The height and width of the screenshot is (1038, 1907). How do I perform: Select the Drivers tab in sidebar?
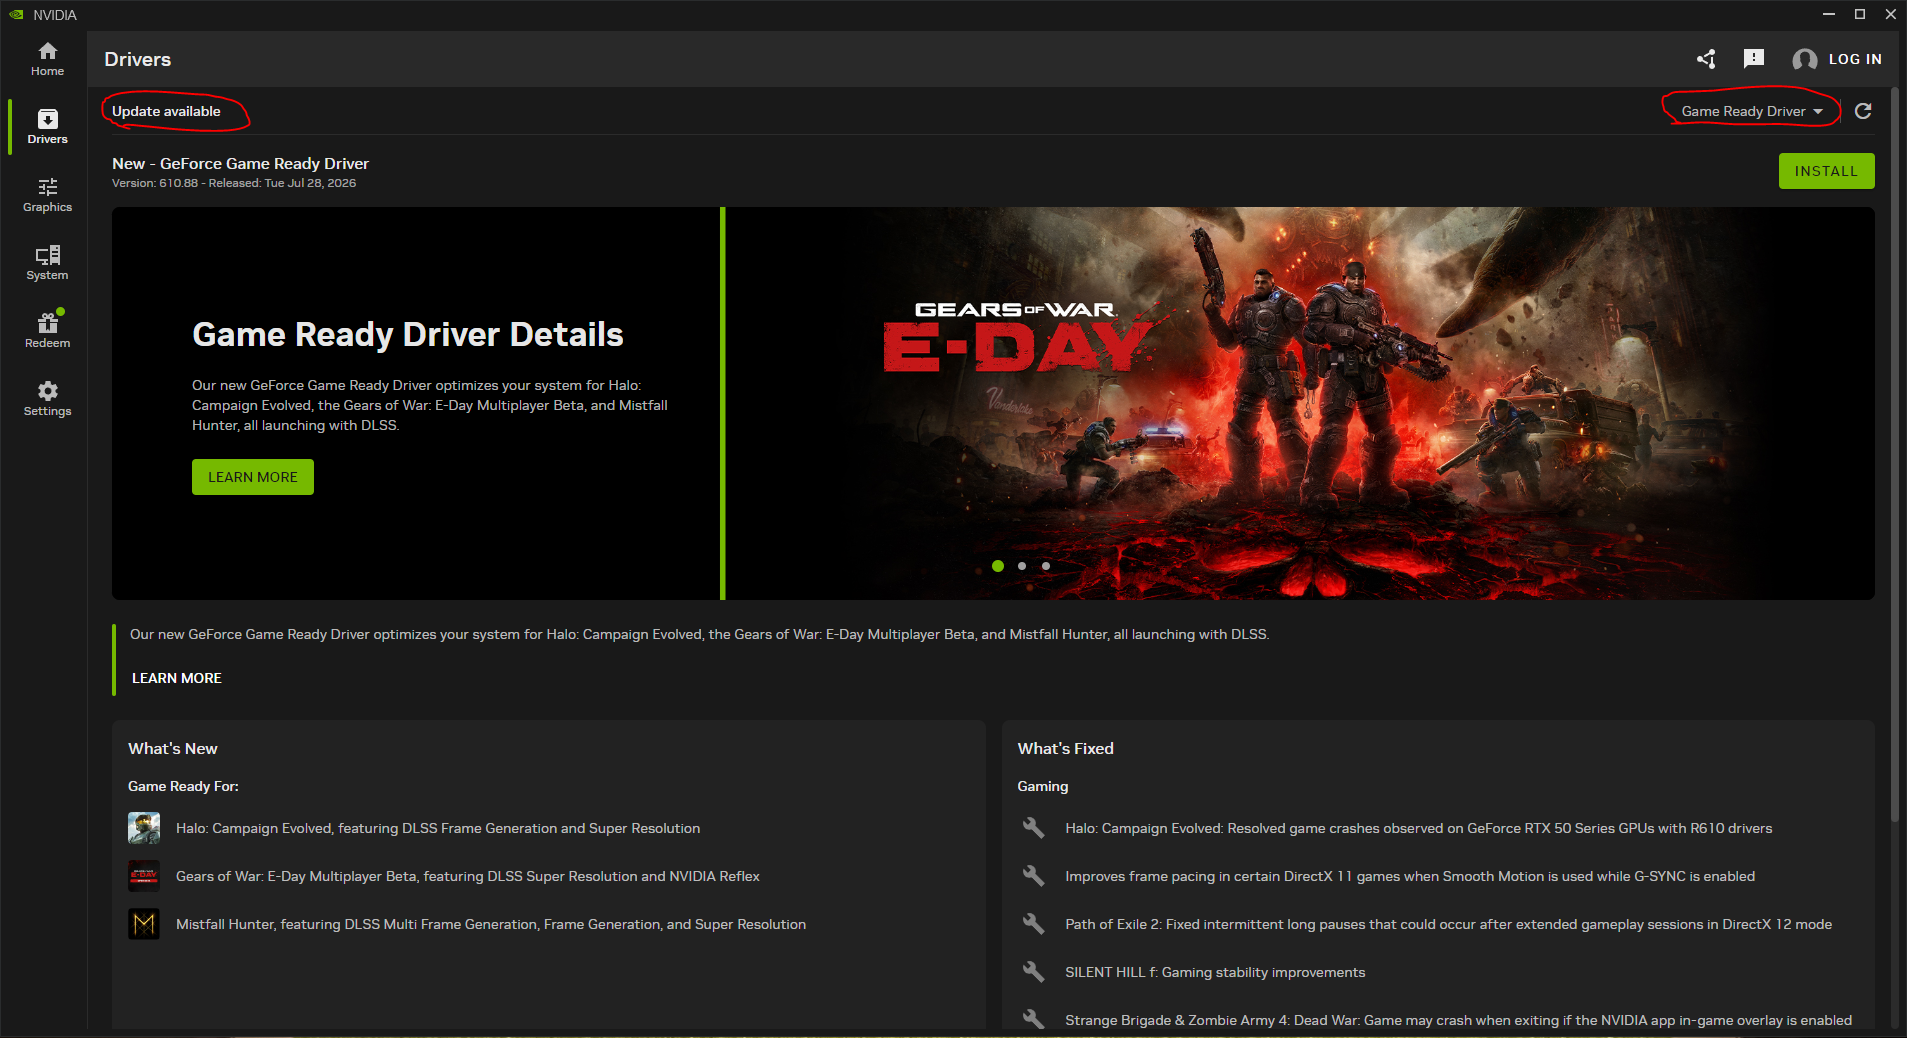[47, 127]
